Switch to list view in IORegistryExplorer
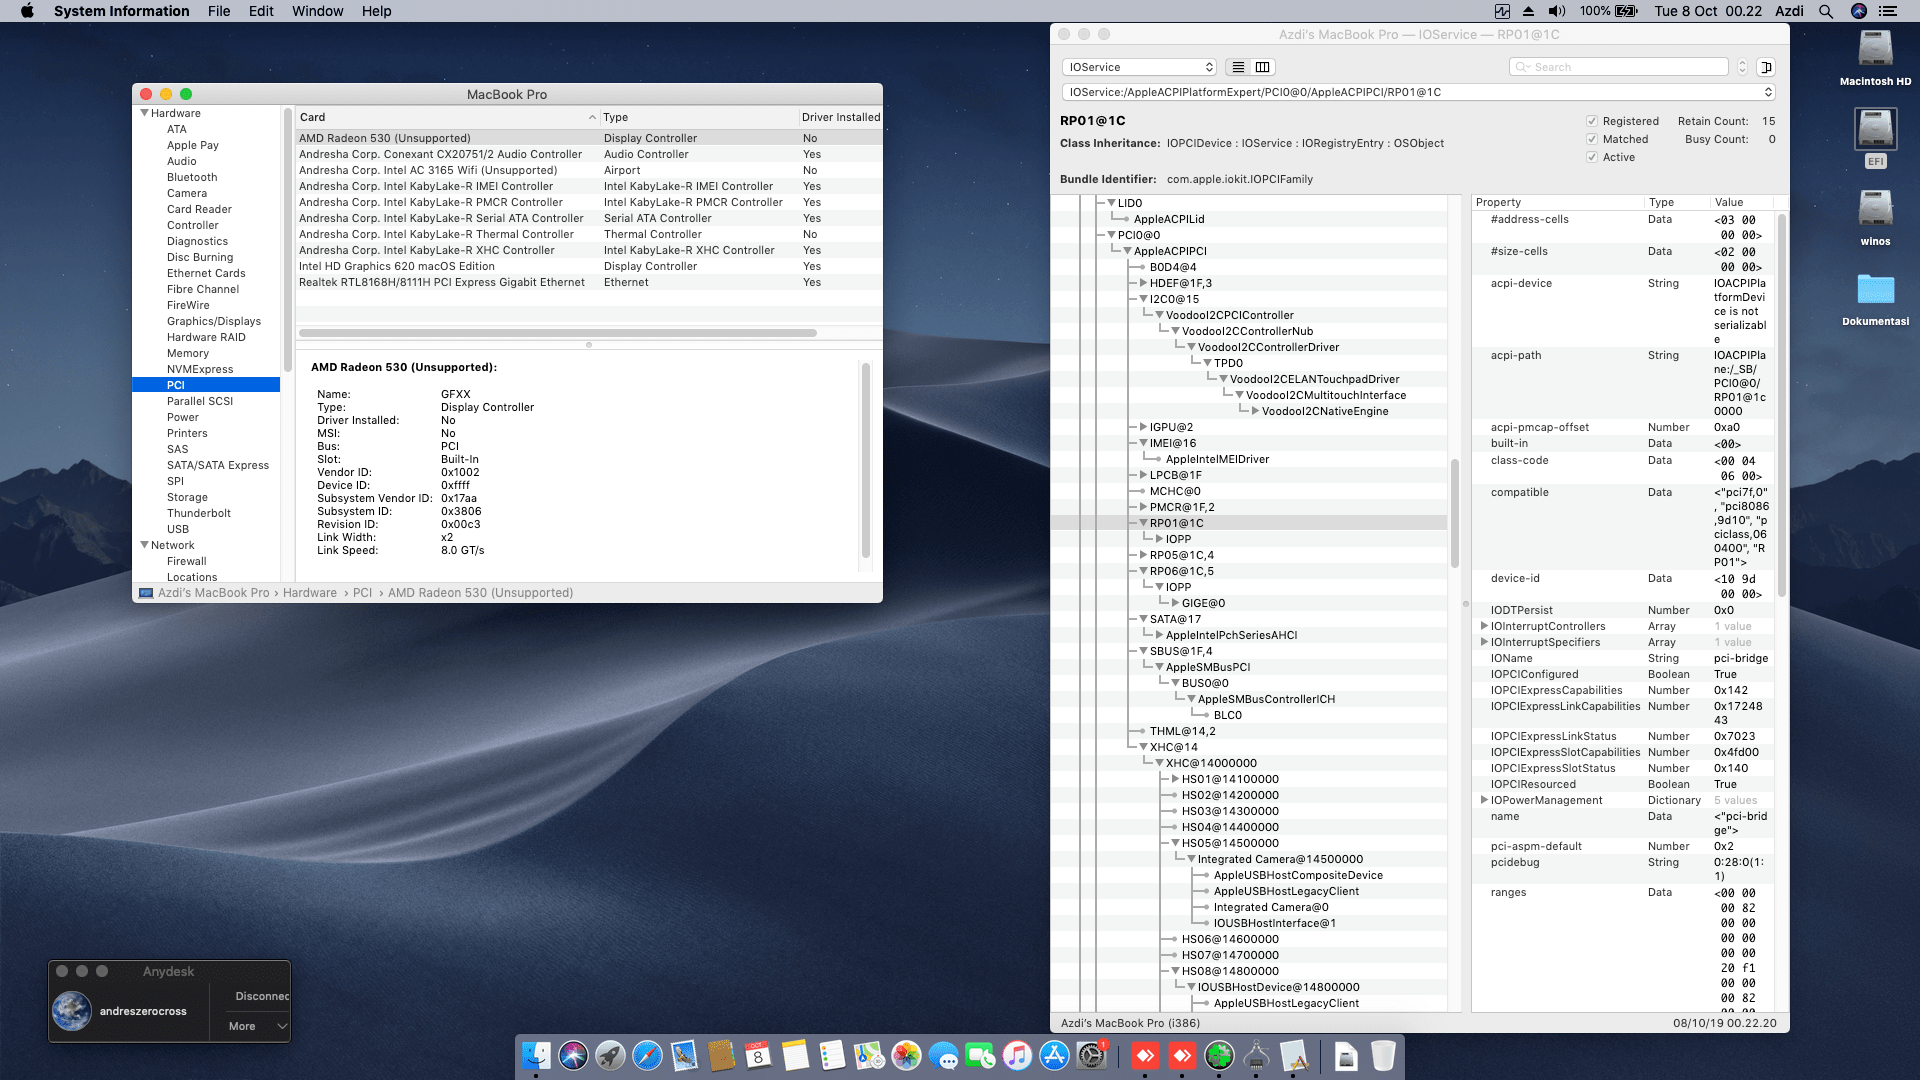 pos(1237,67)
